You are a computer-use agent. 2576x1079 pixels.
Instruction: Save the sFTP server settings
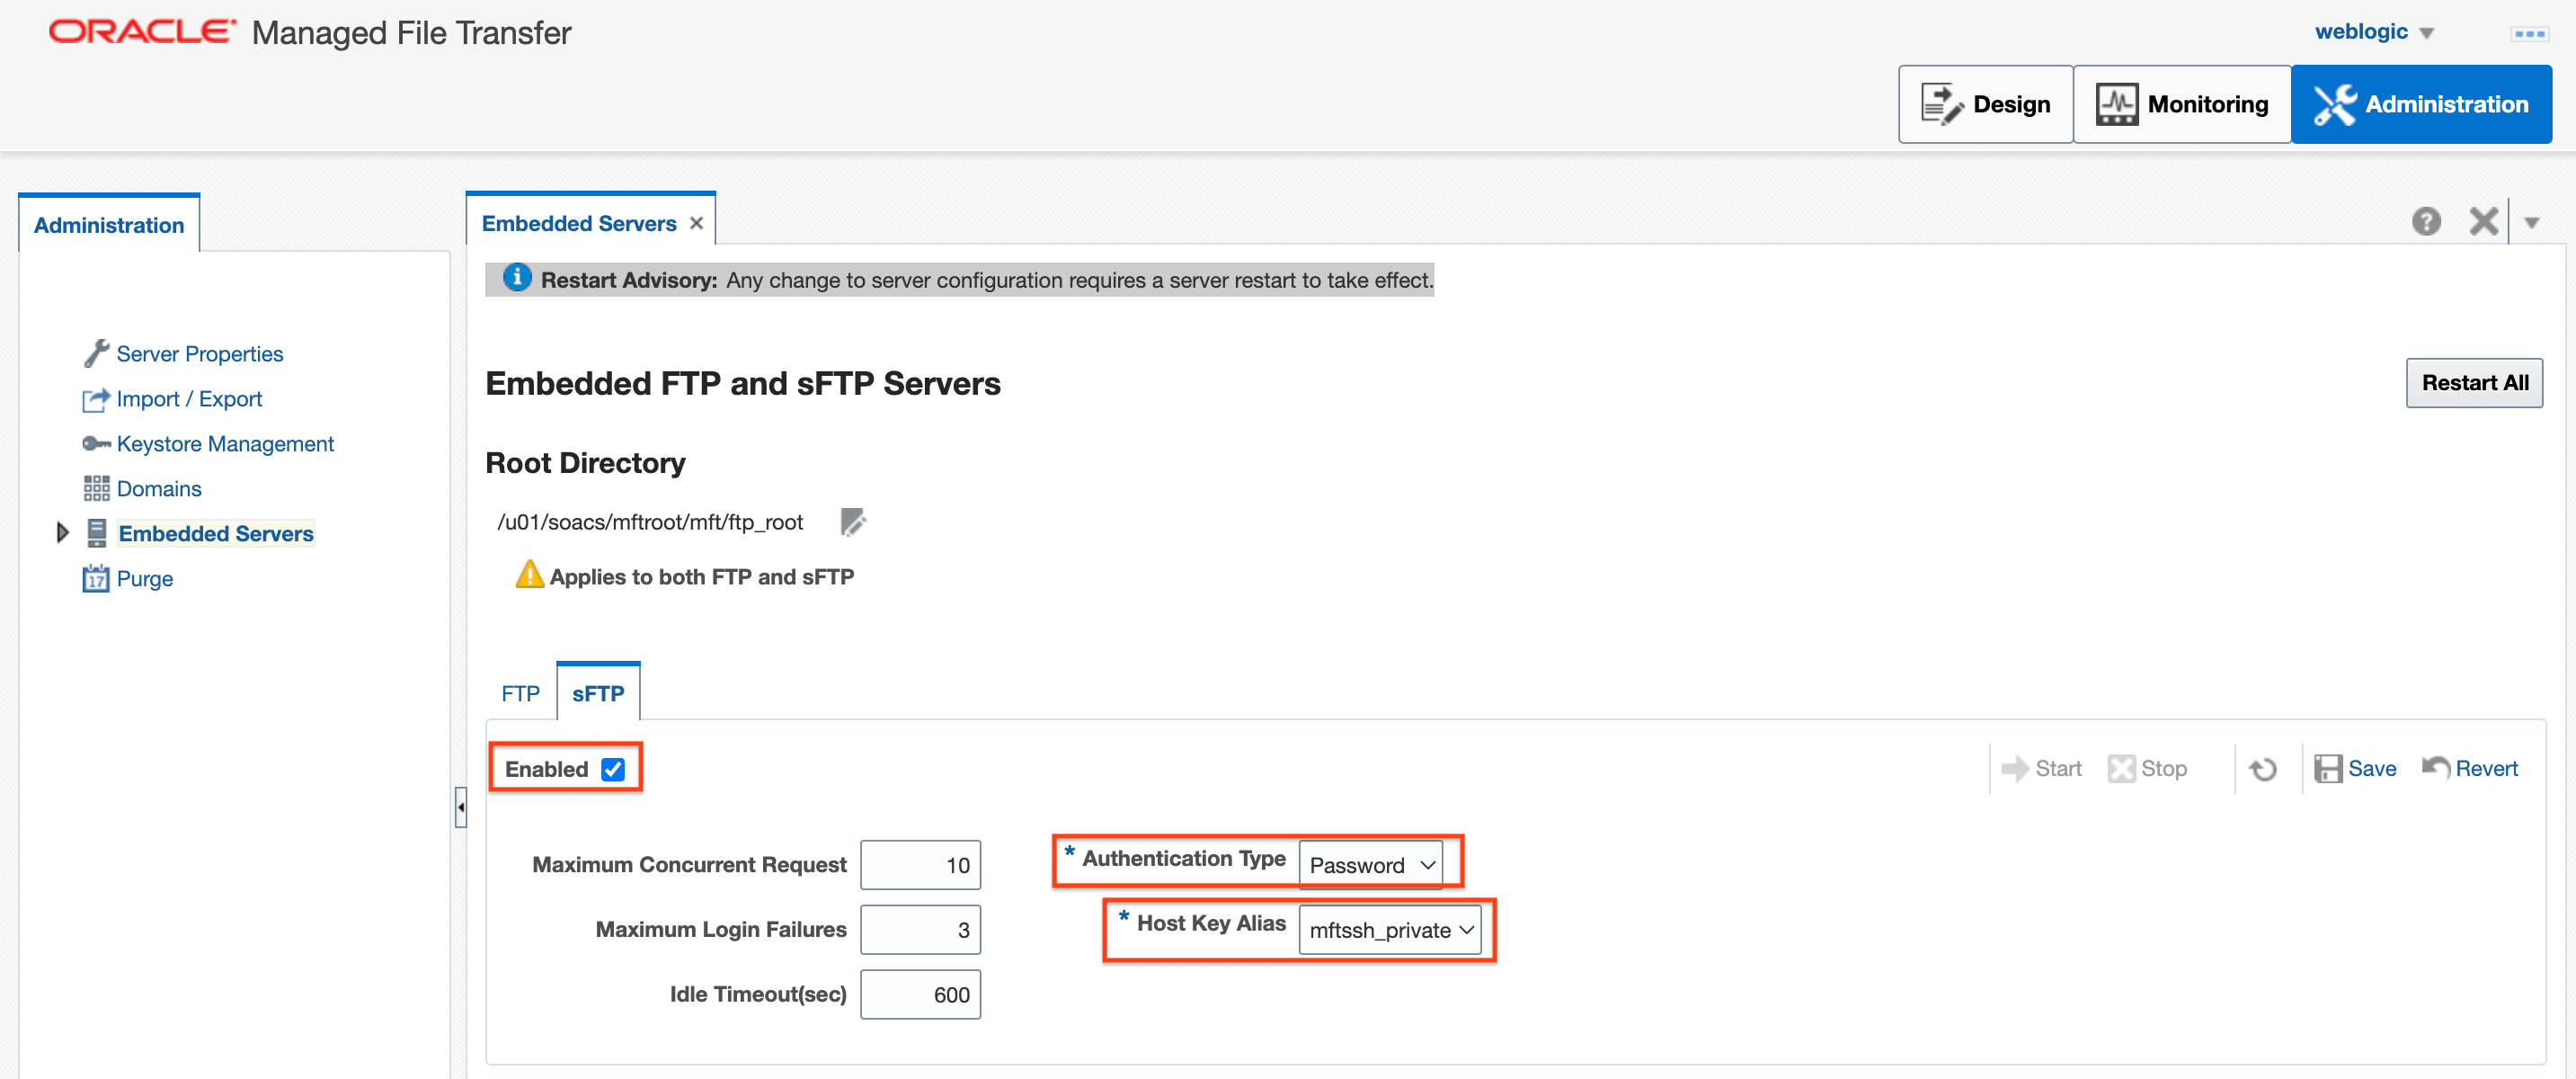pos(2355,768)
